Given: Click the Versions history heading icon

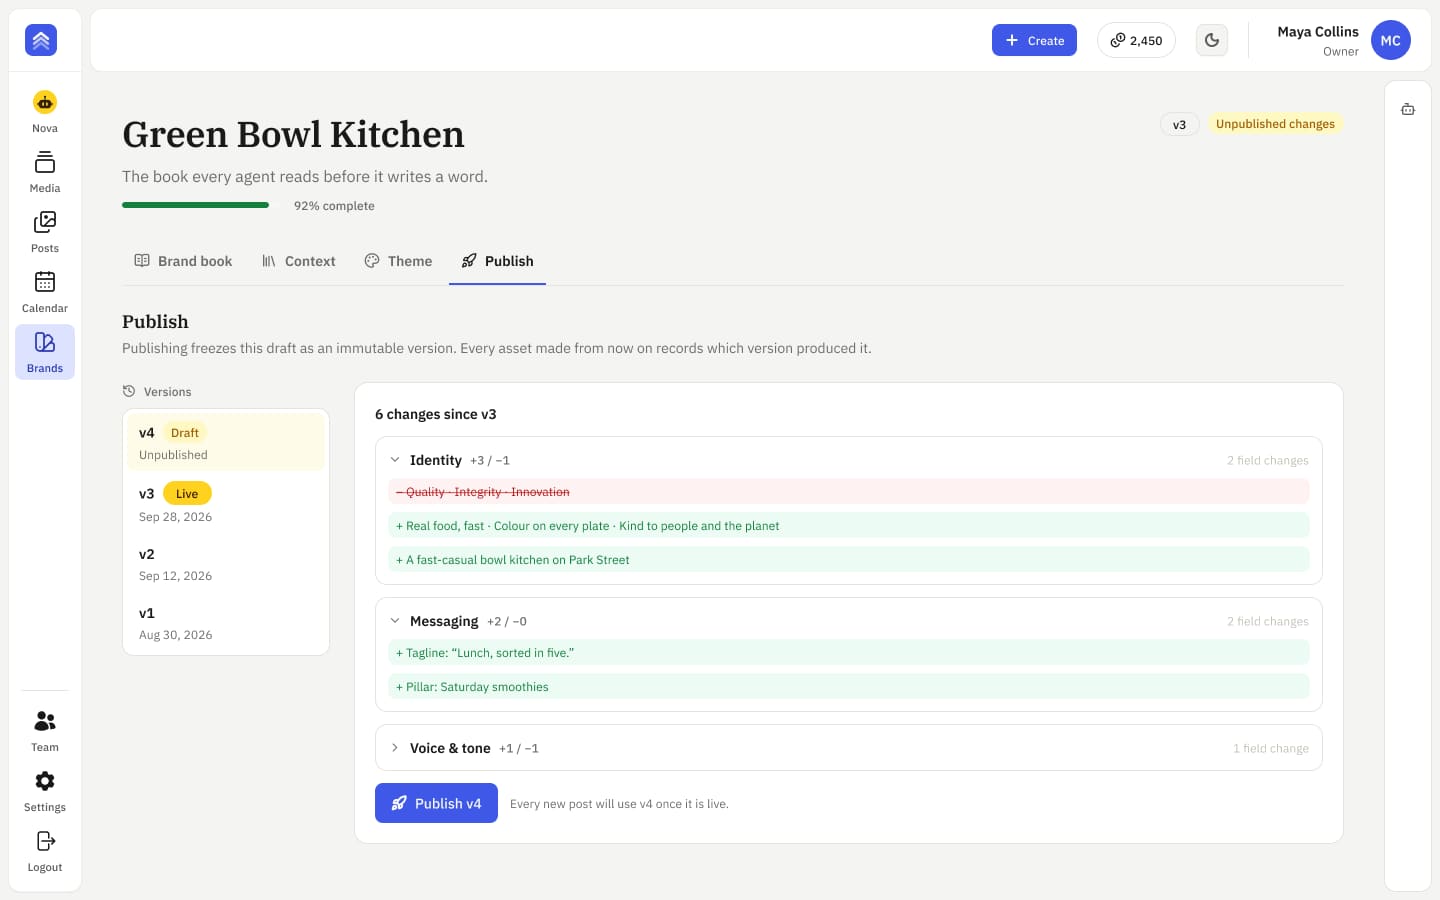Looking at the screenshot, I should [x=129, y=391].
